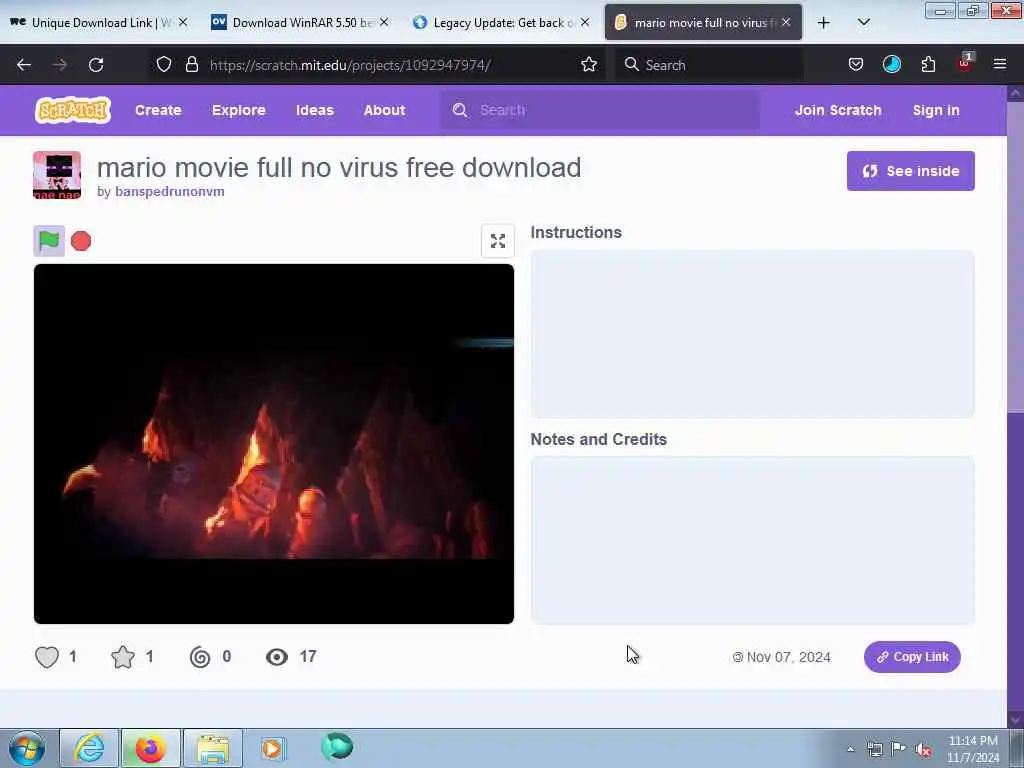Click the views eye icon
The width and height of the screenshot is (1024, 768).
pyautogui.click(x=277, y=657)
